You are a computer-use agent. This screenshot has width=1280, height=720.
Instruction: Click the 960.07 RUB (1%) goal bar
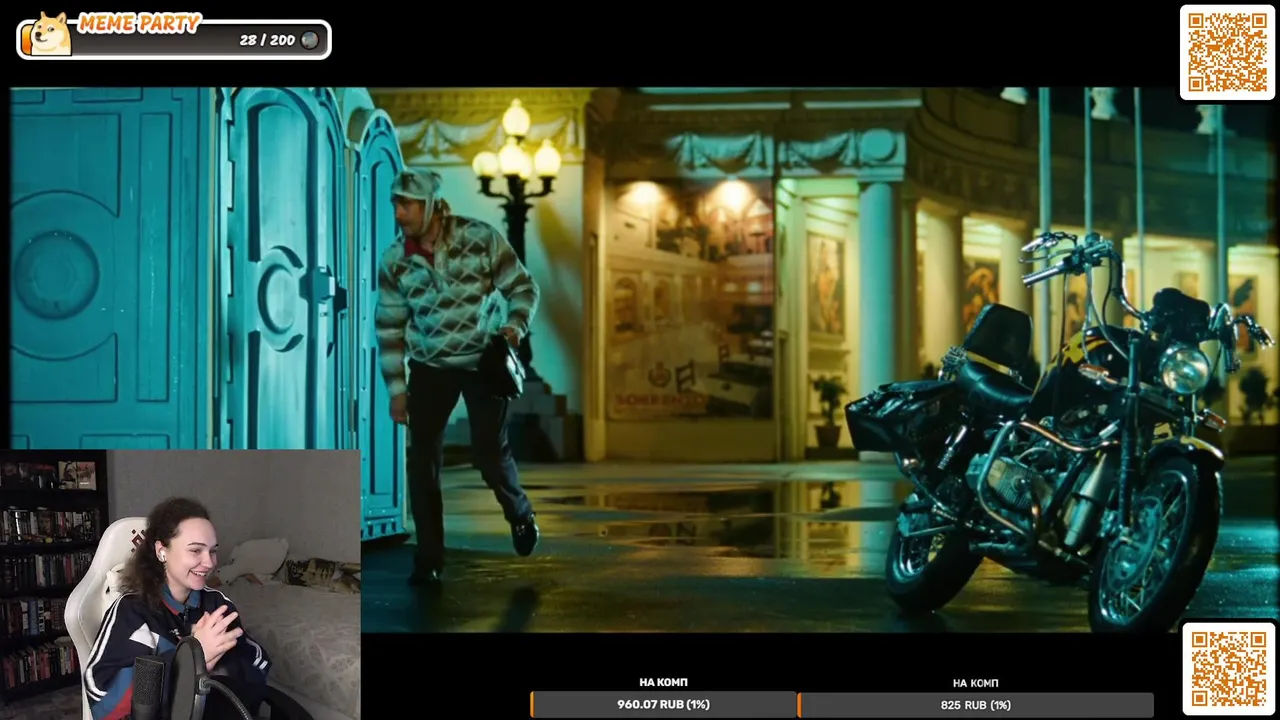pos(663,704)
